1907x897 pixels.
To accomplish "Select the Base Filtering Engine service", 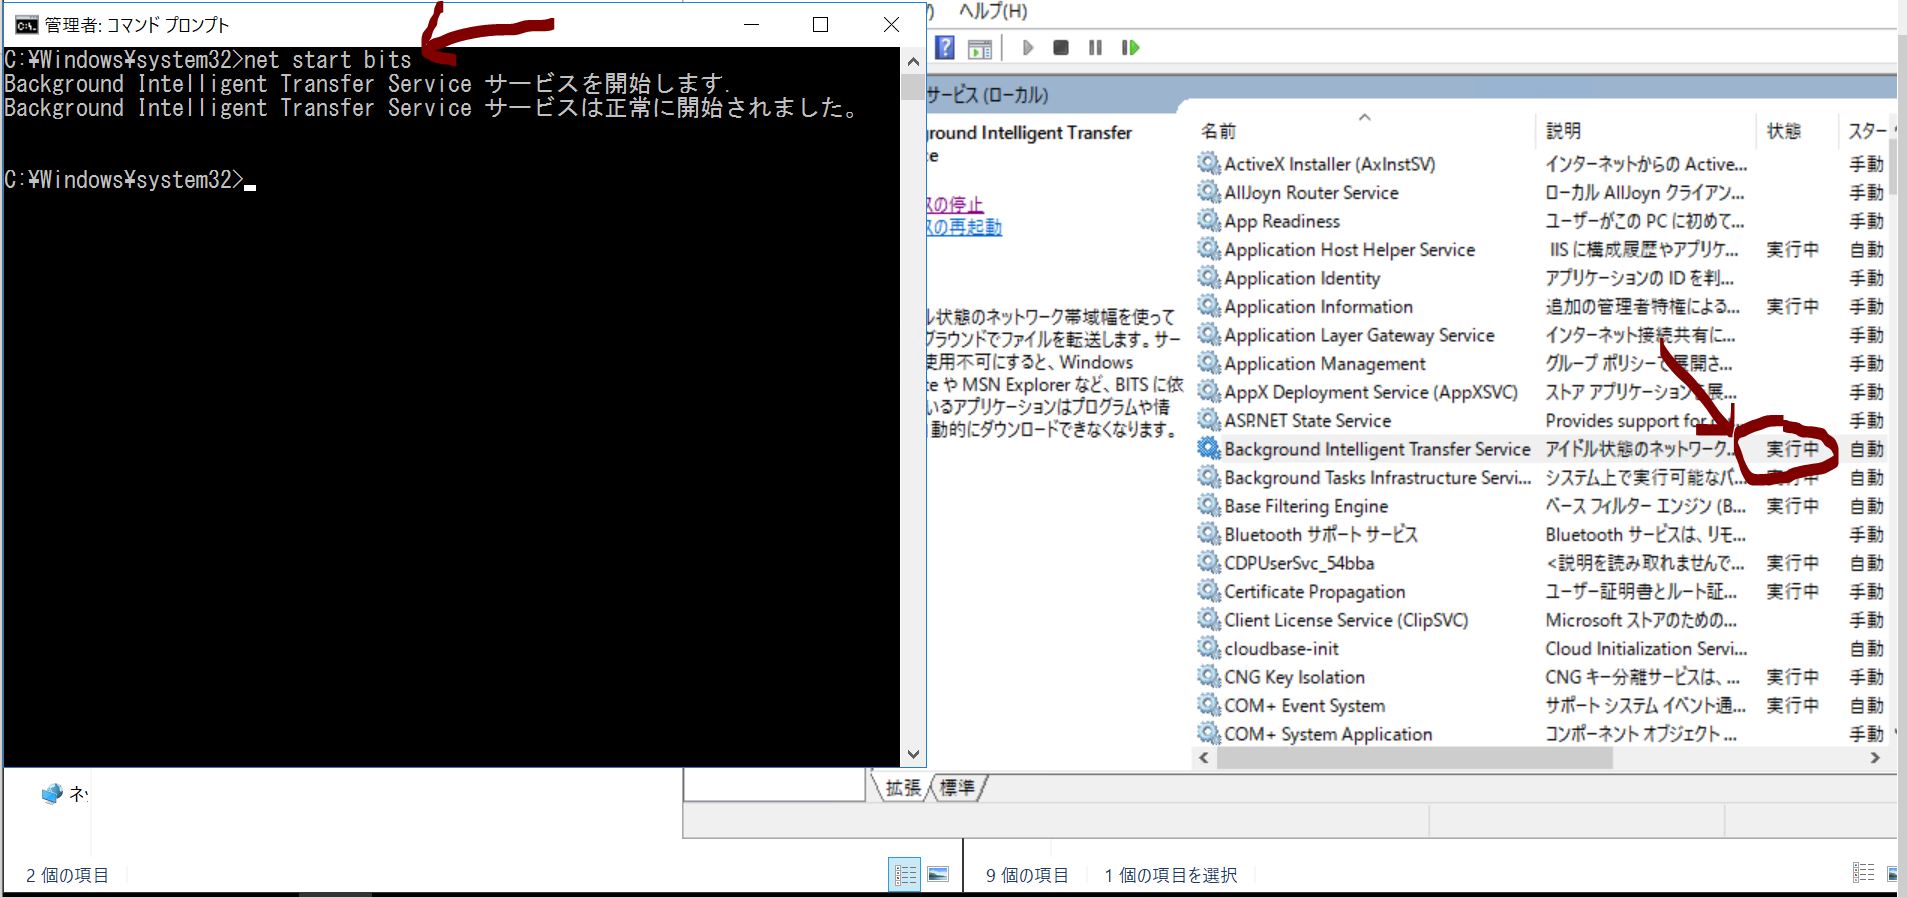I will [x=1305, y=507].
